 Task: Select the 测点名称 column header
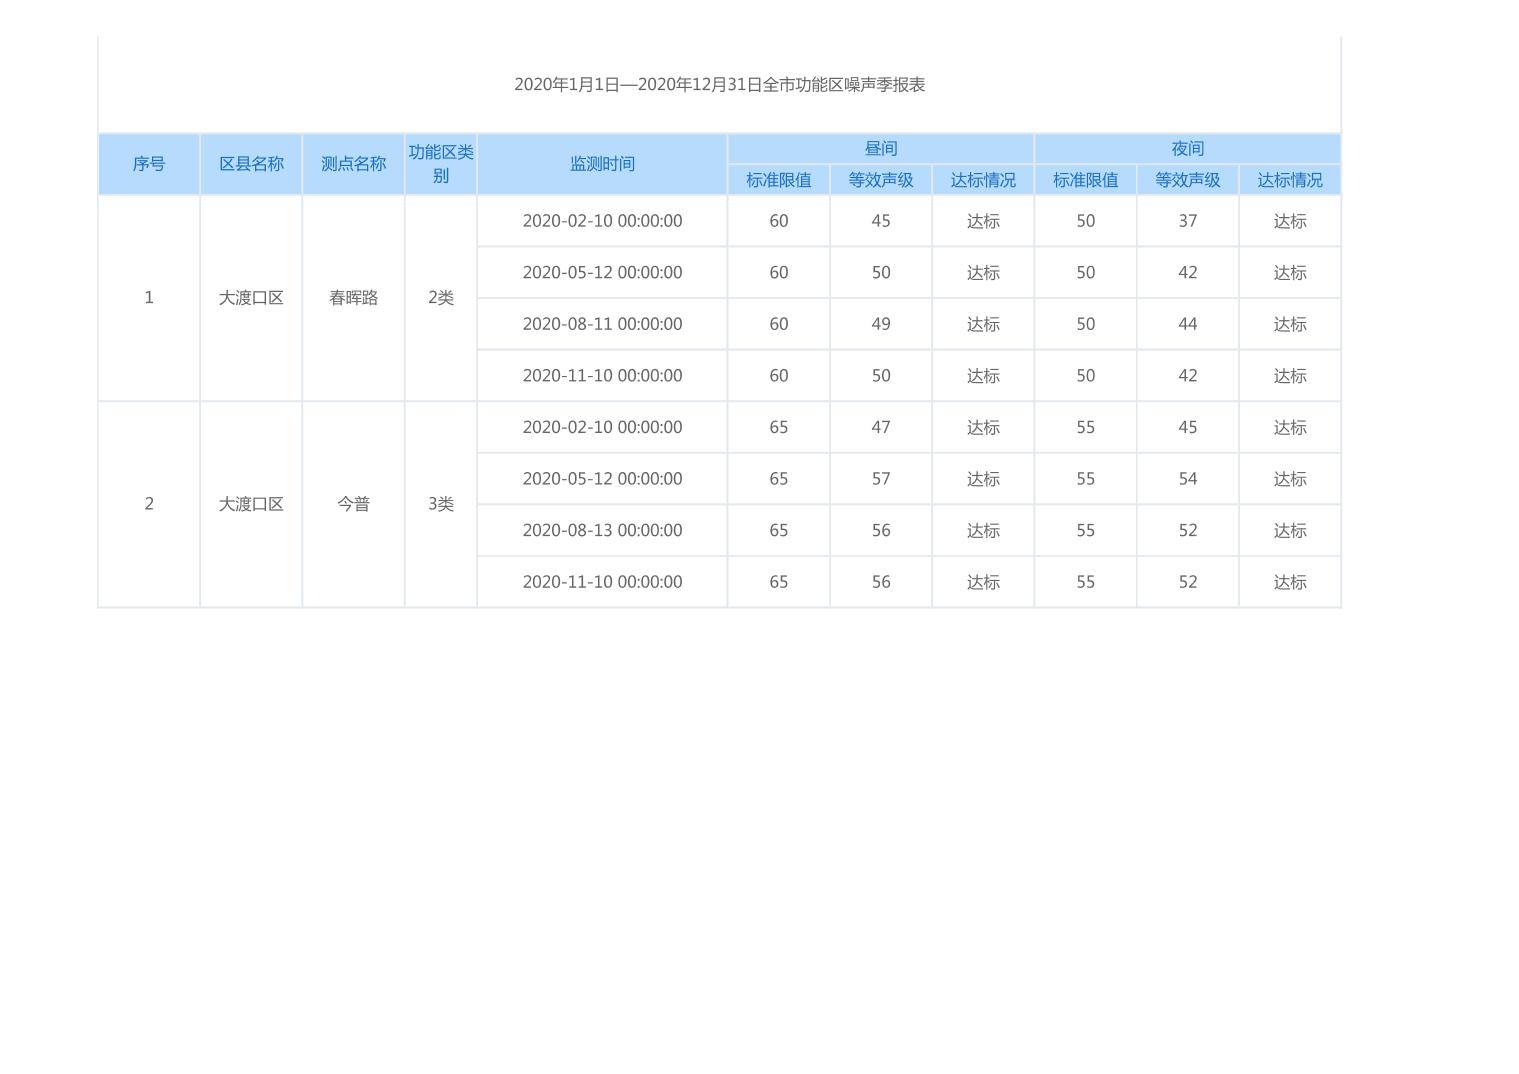coord(353,164)
